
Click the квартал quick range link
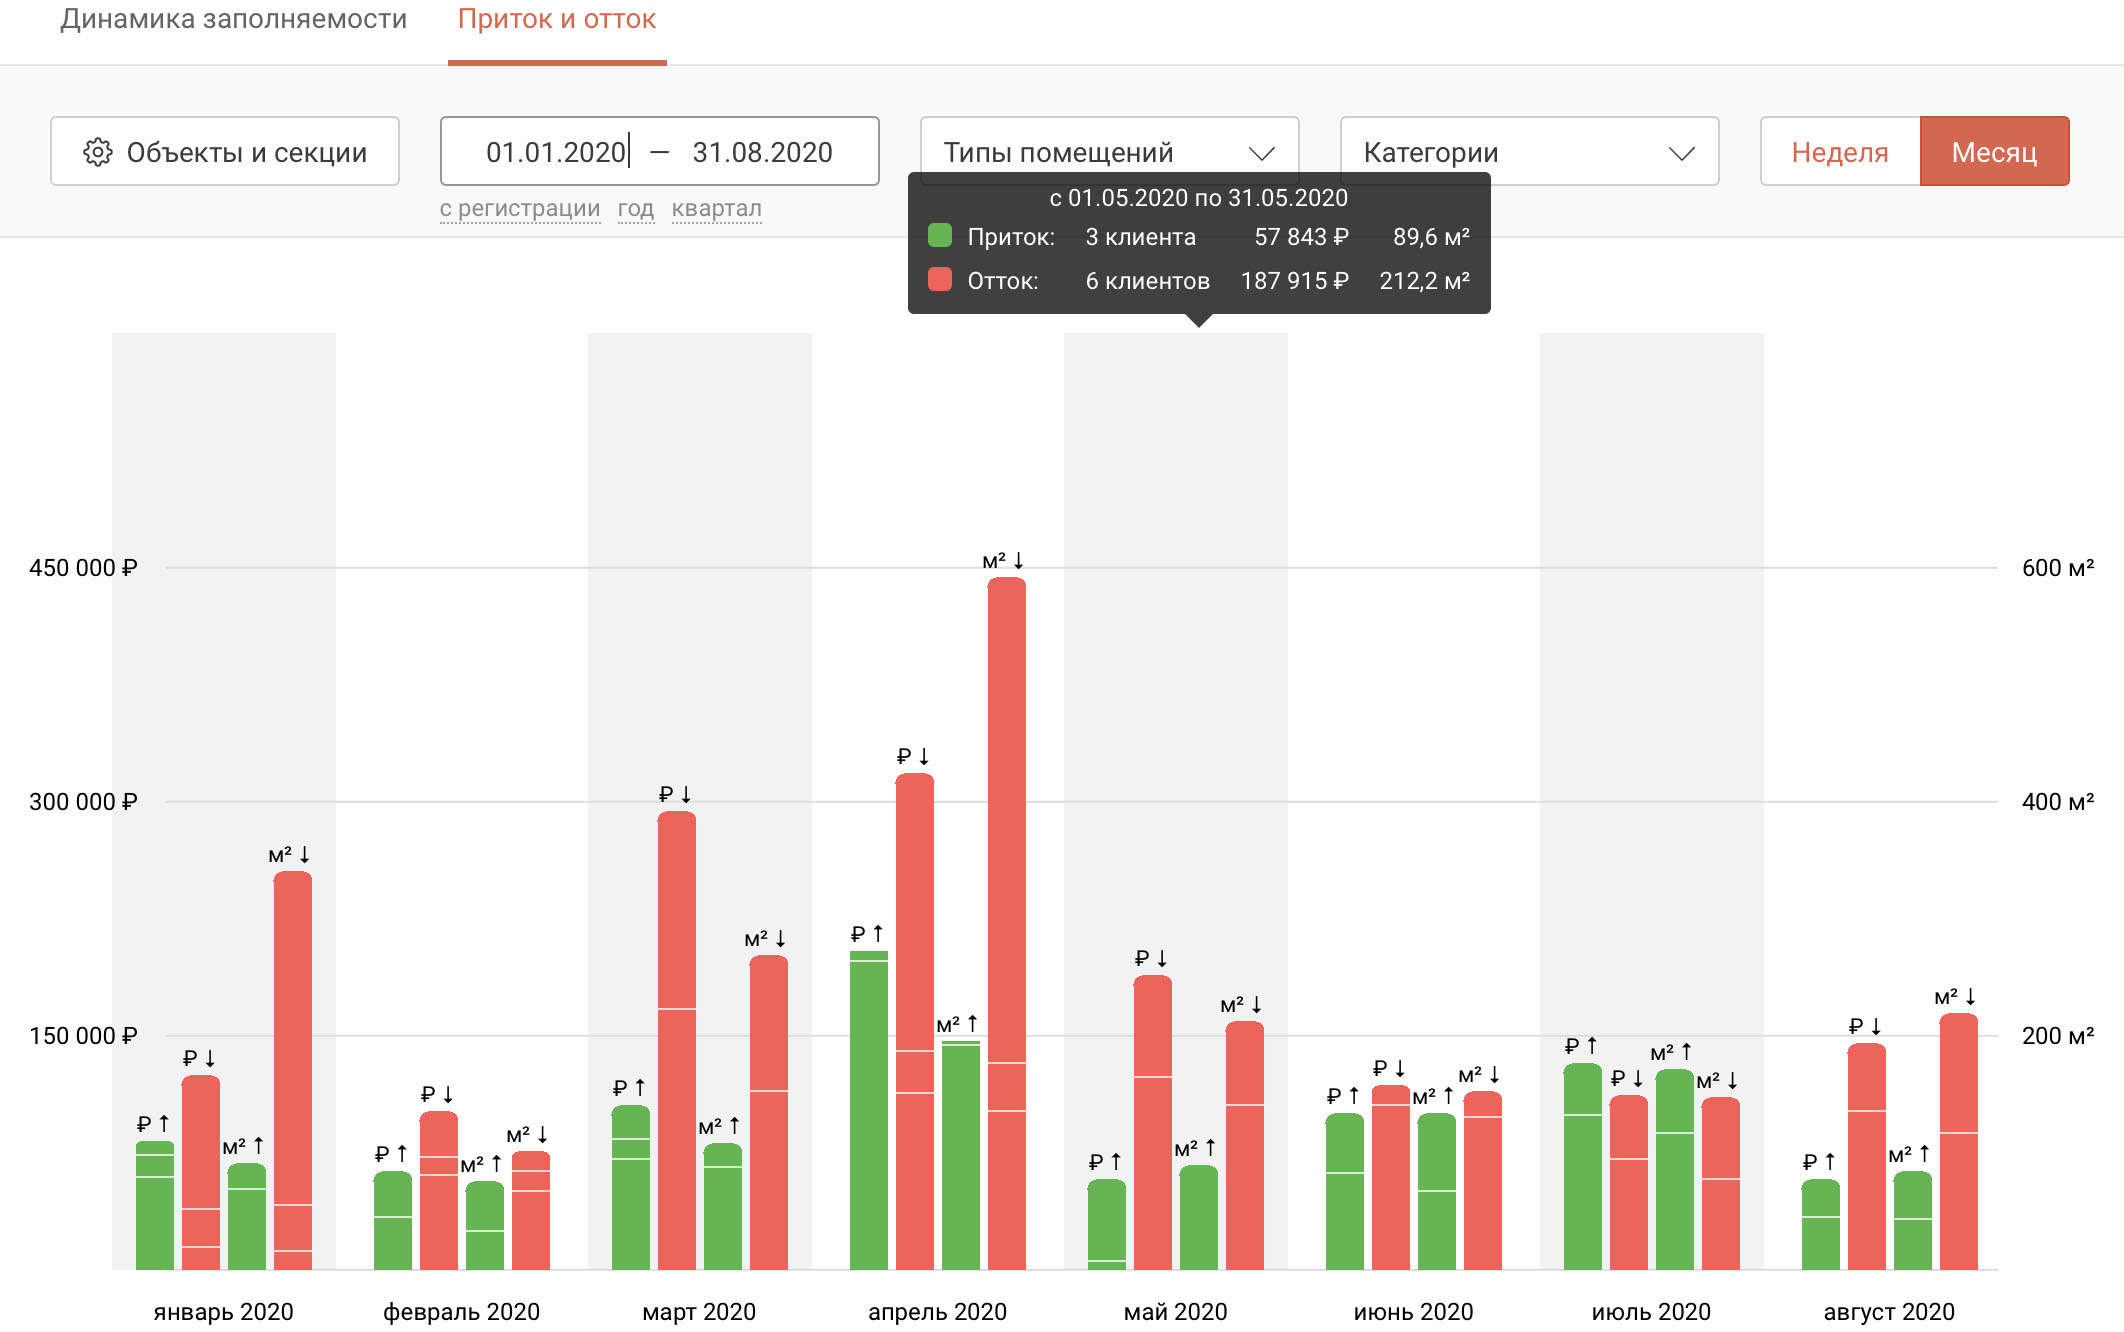point(717,208)
